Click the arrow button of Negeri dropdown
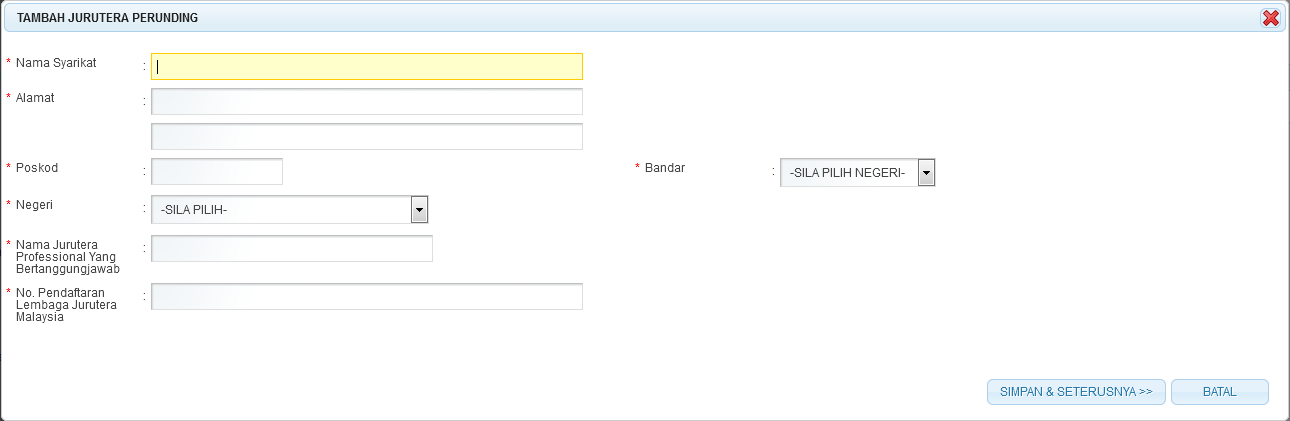 [420, 210]
